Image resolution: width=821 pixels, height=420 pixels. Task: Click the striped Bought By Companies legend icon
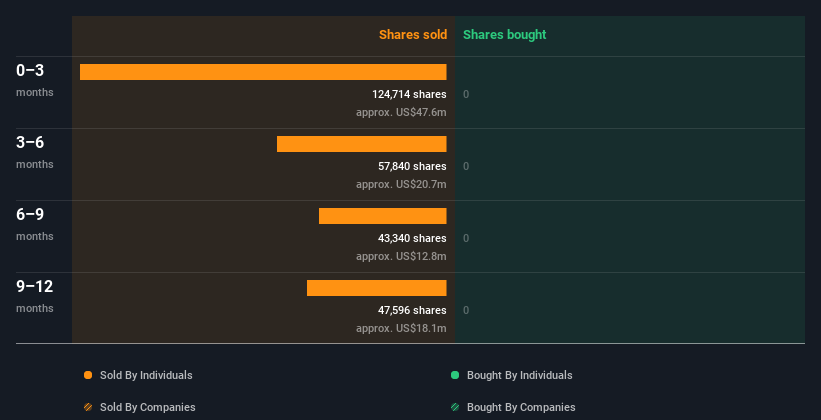(455, 407)
